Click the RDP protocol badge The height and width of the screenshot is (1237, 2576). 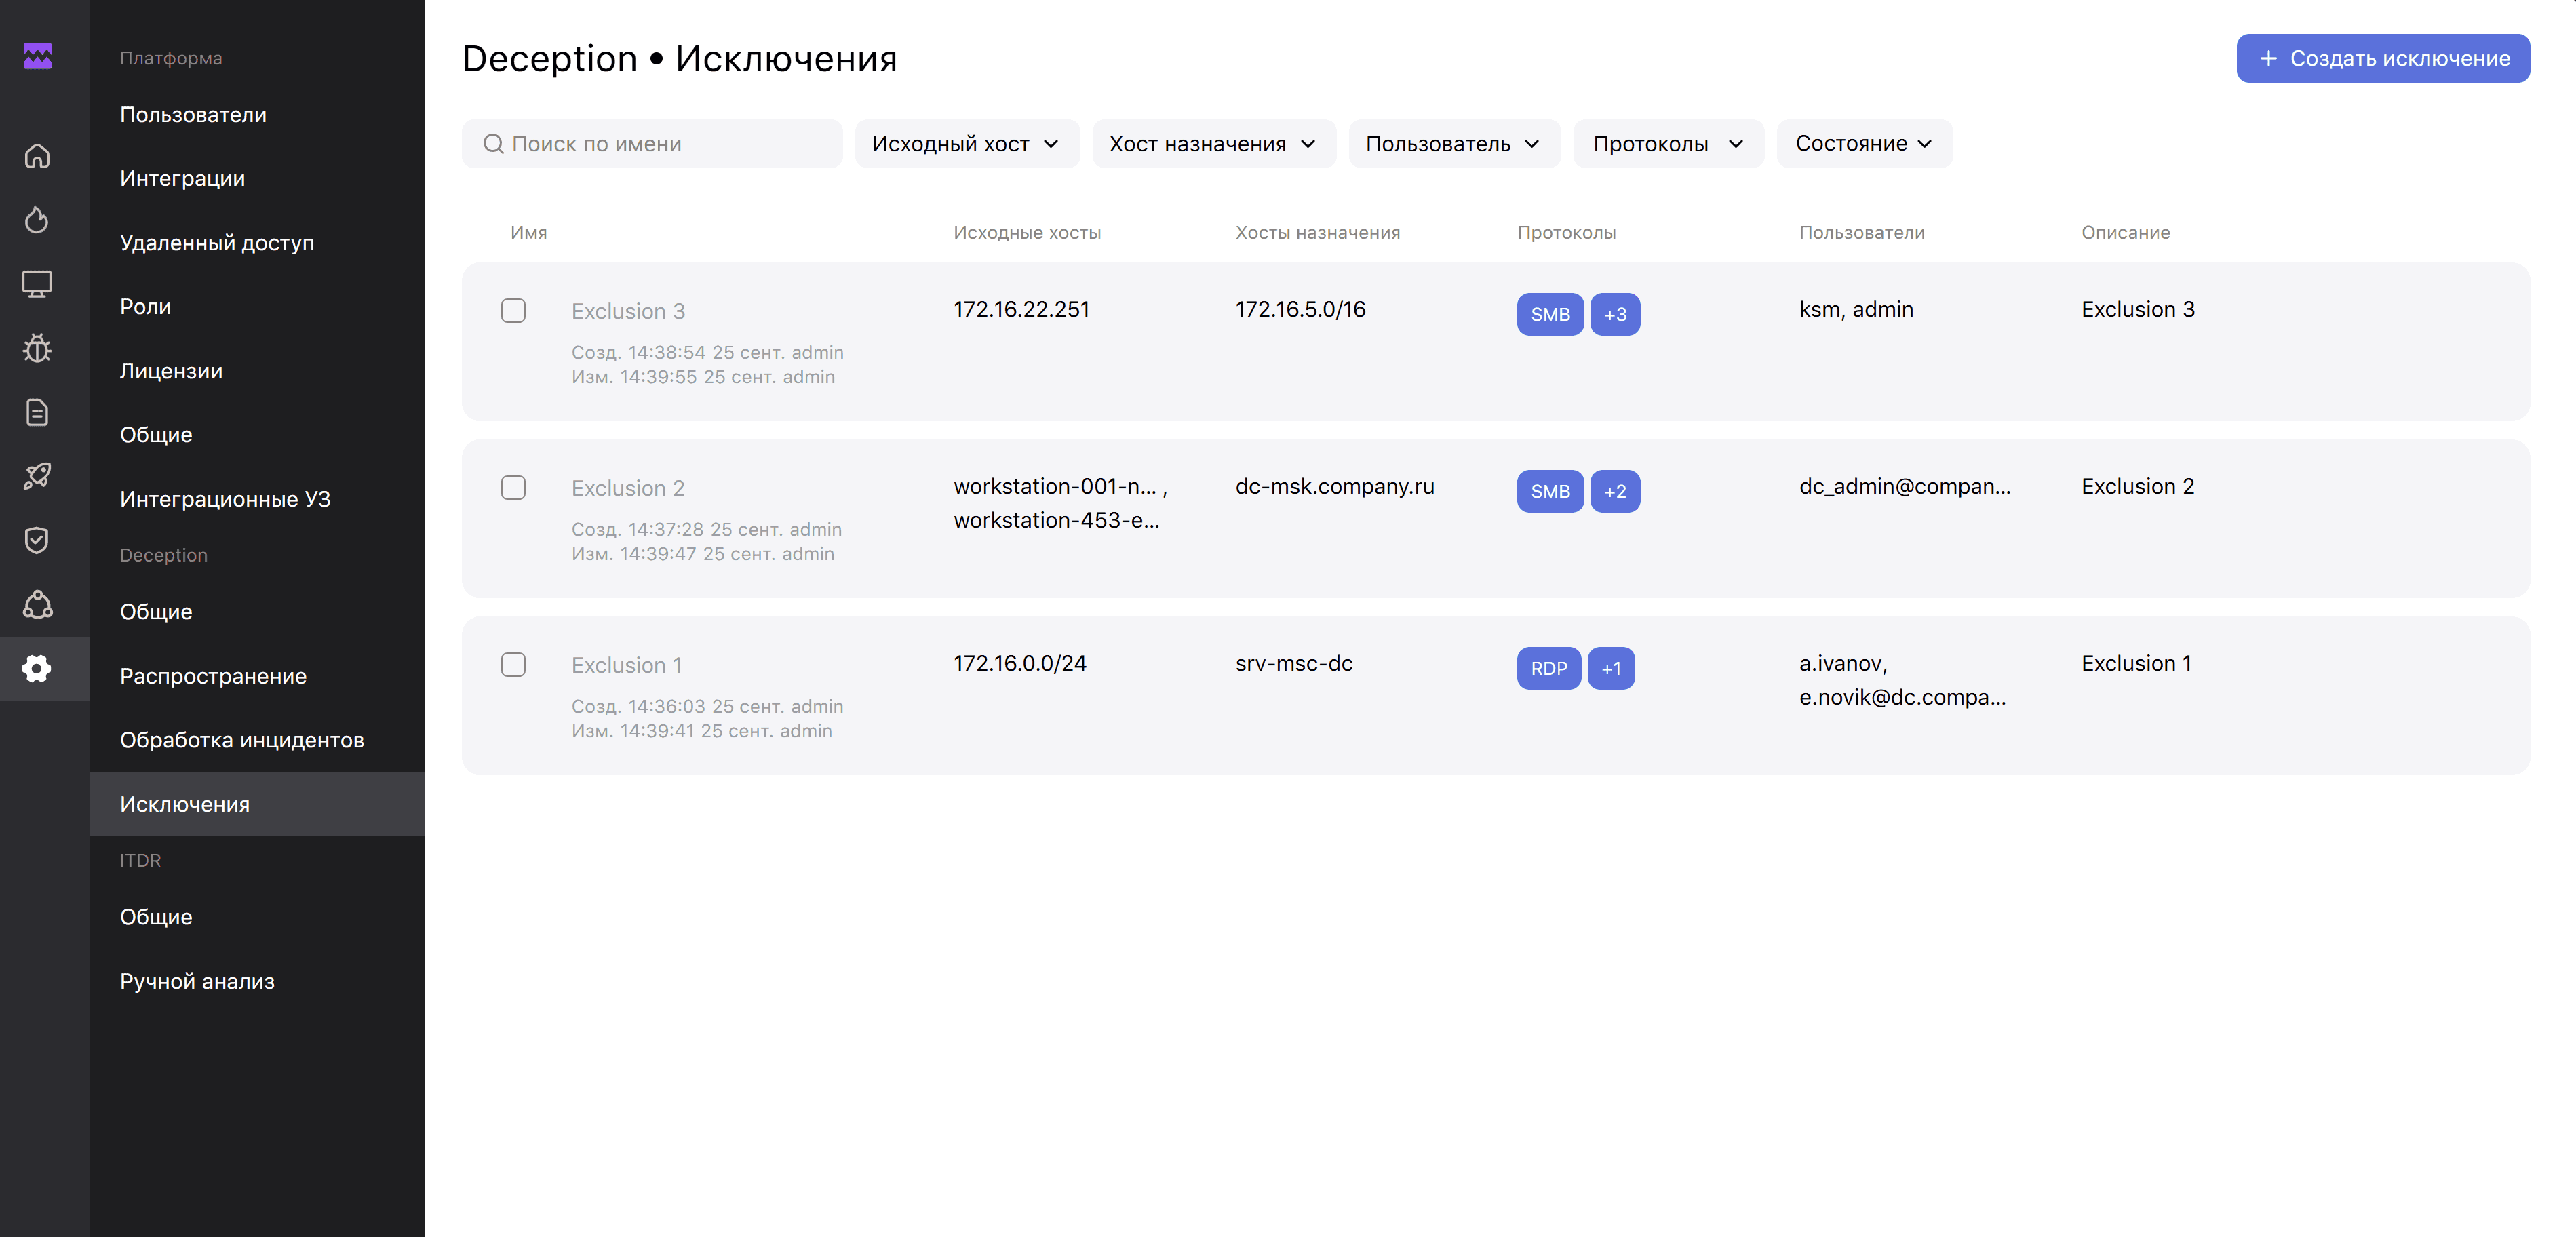[1549, 669]
